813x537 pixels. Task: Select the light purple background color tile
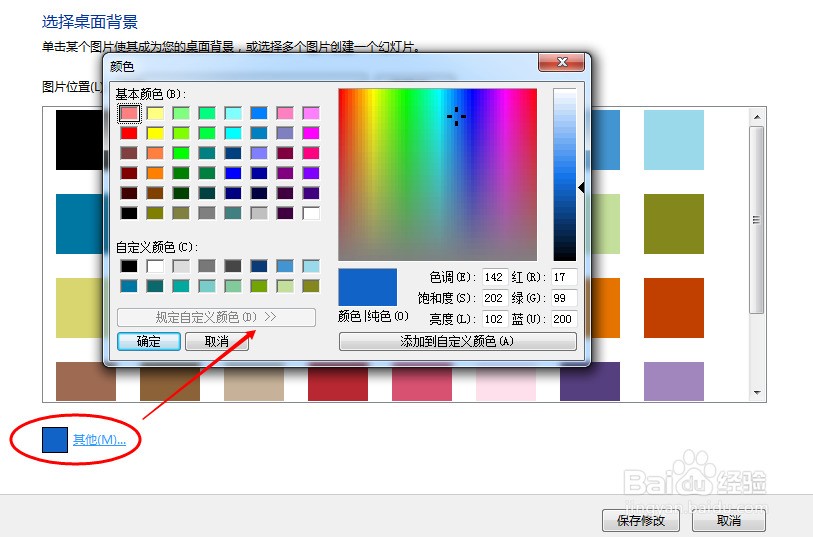coord(674,381)
